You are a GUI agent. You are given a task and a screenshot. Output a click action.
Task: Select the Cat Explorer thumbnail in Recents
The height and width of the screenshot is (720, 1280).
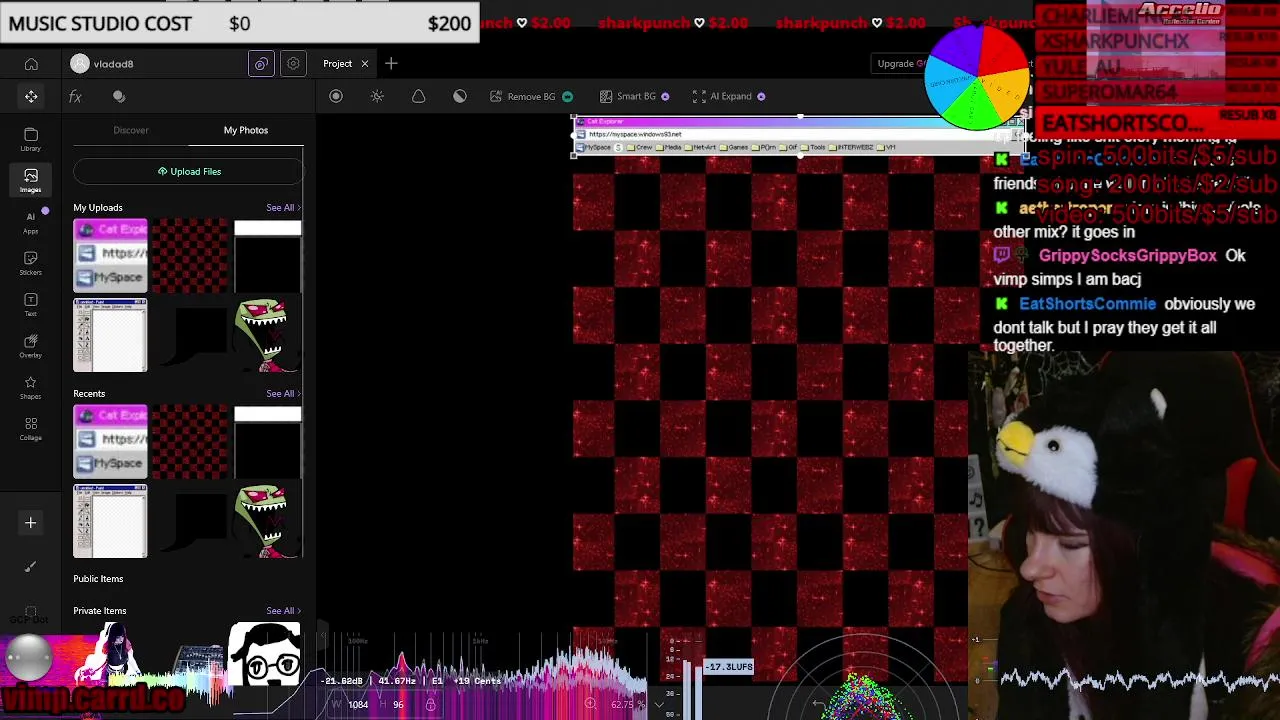(110, 441)
